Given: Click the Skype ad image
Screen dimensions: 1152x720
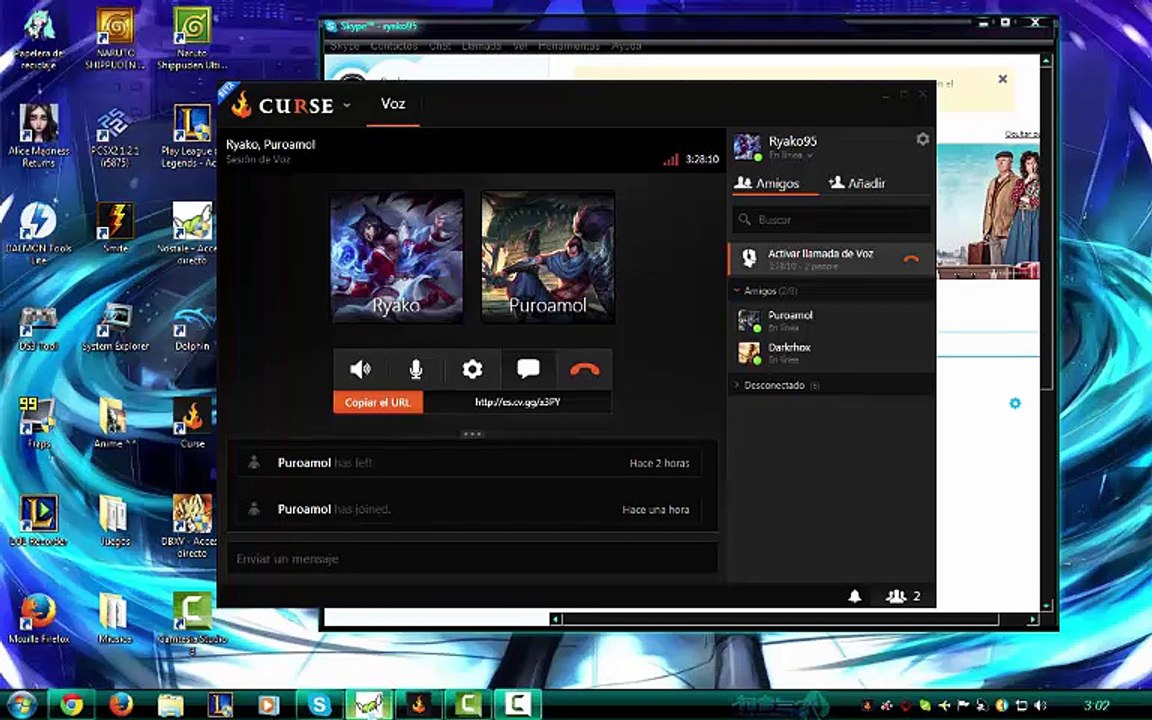Looking at the screenshot, I should tap(988, 212).
